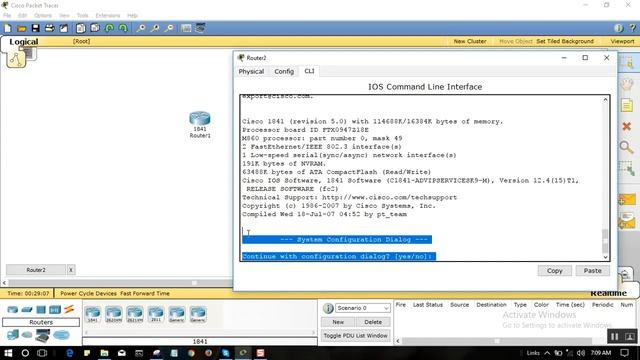Save the project with floppy icon
The width and height of the screenshot is (640, 360).
tap(36, 28)
